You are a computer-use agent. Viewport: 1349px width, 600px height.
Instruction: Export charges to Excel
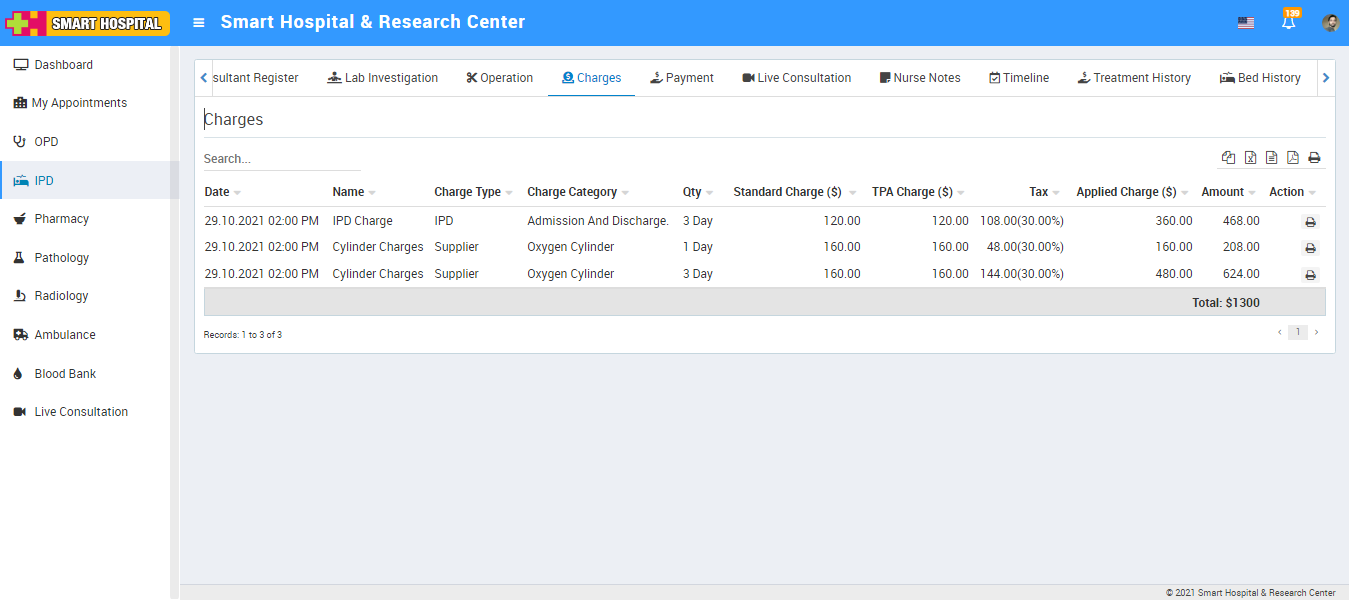pyautogui.click(x=1250, y=158)
